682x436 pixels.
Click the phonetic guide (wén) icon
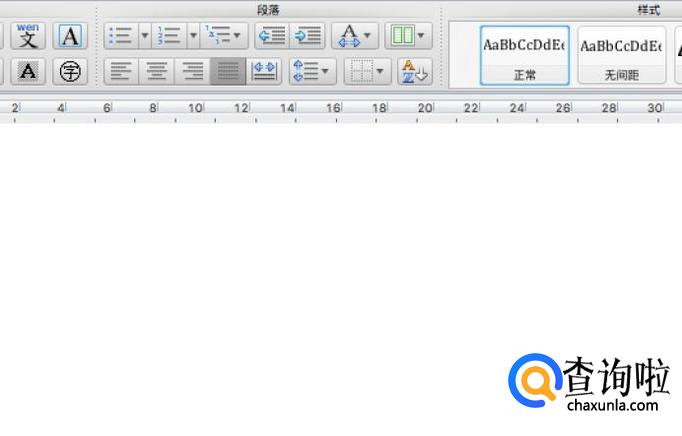pos(29,36)
